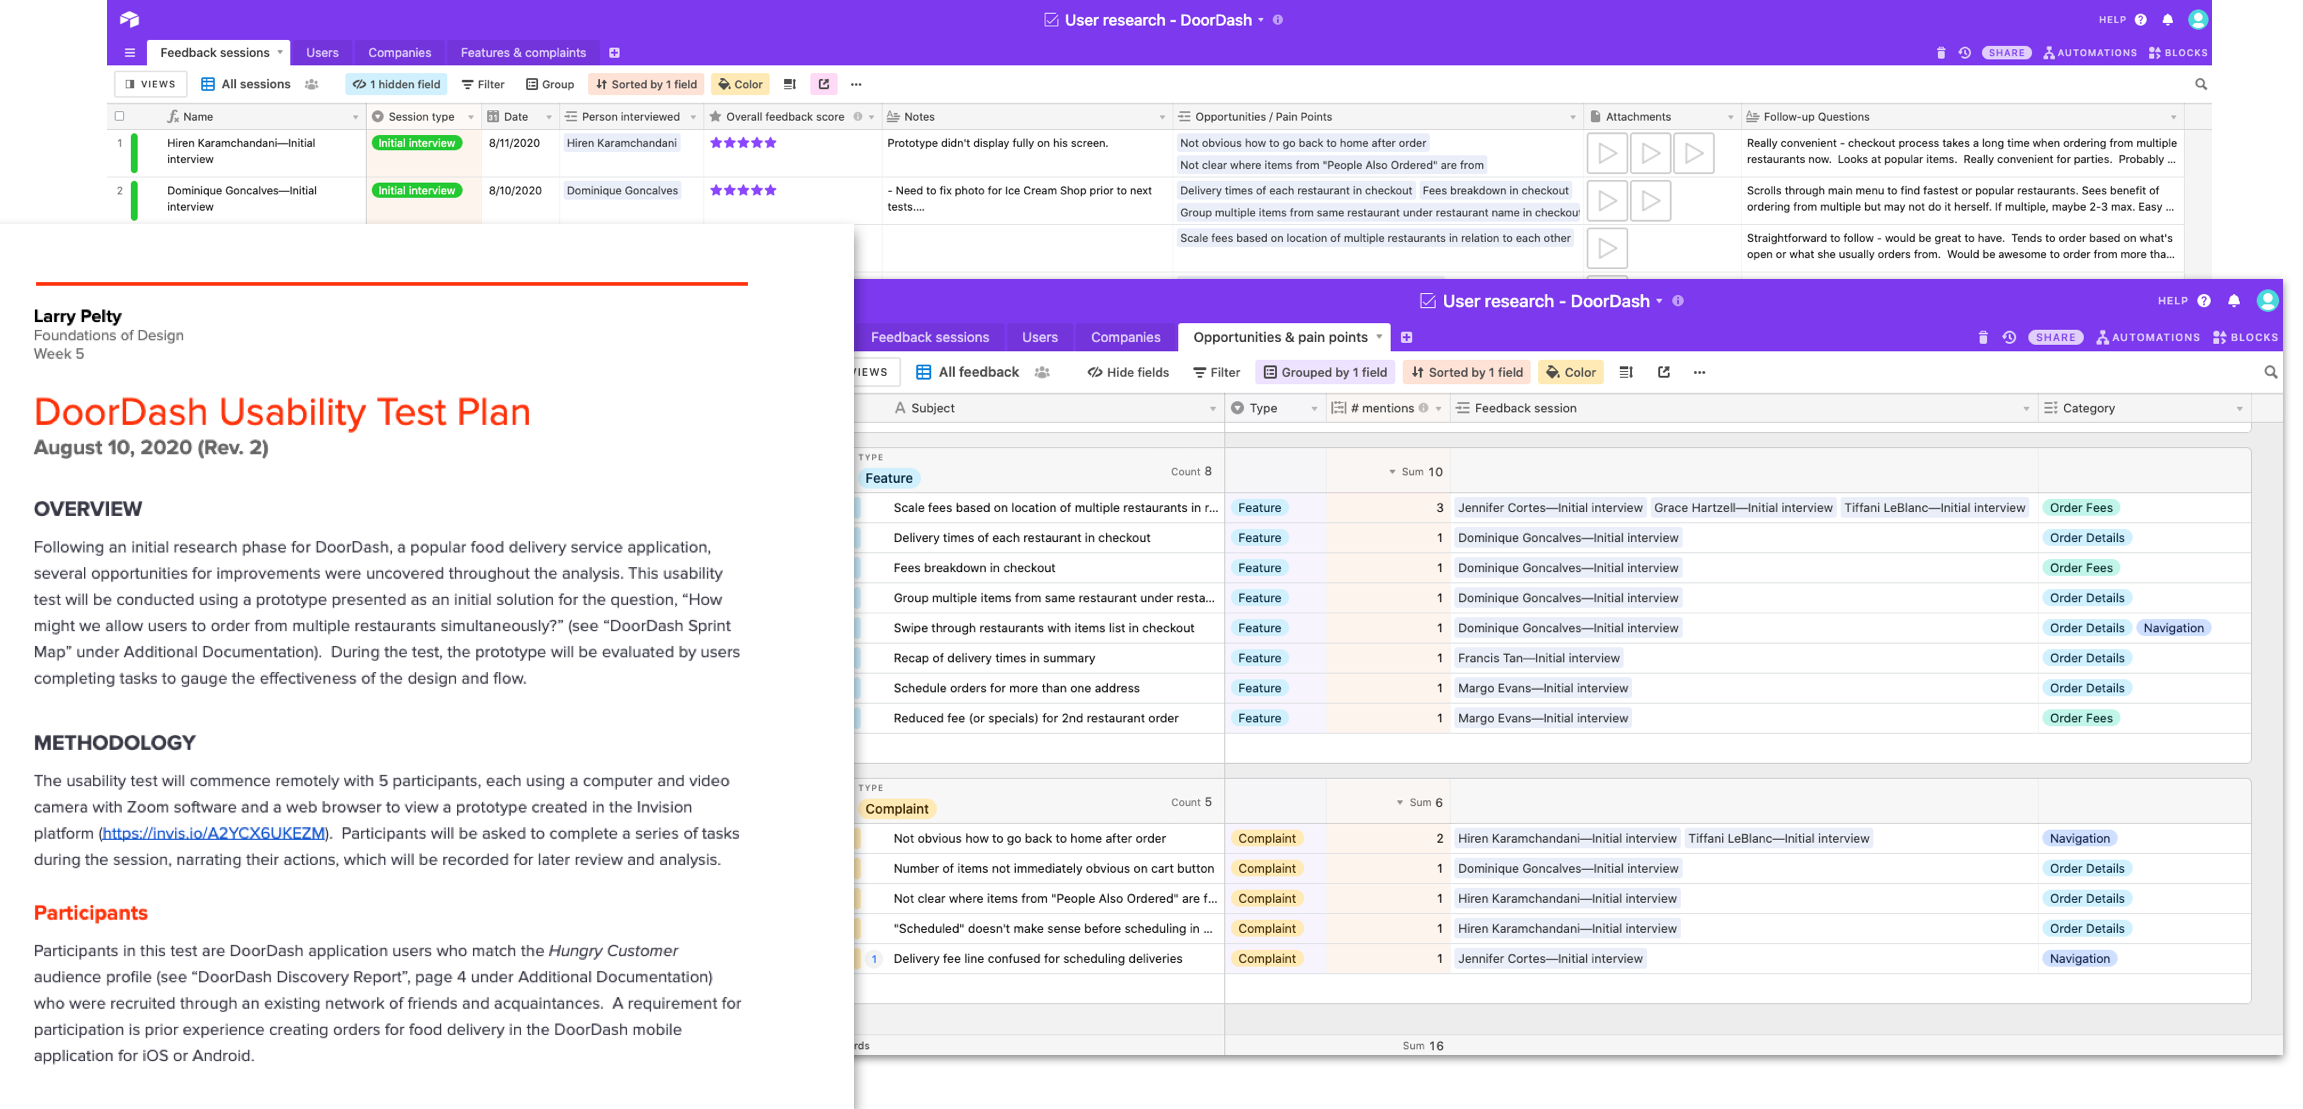The width and height of the screenshot is (2303, 1109).
Task: Show the 1 hidden field
Action: coord(396,84)
